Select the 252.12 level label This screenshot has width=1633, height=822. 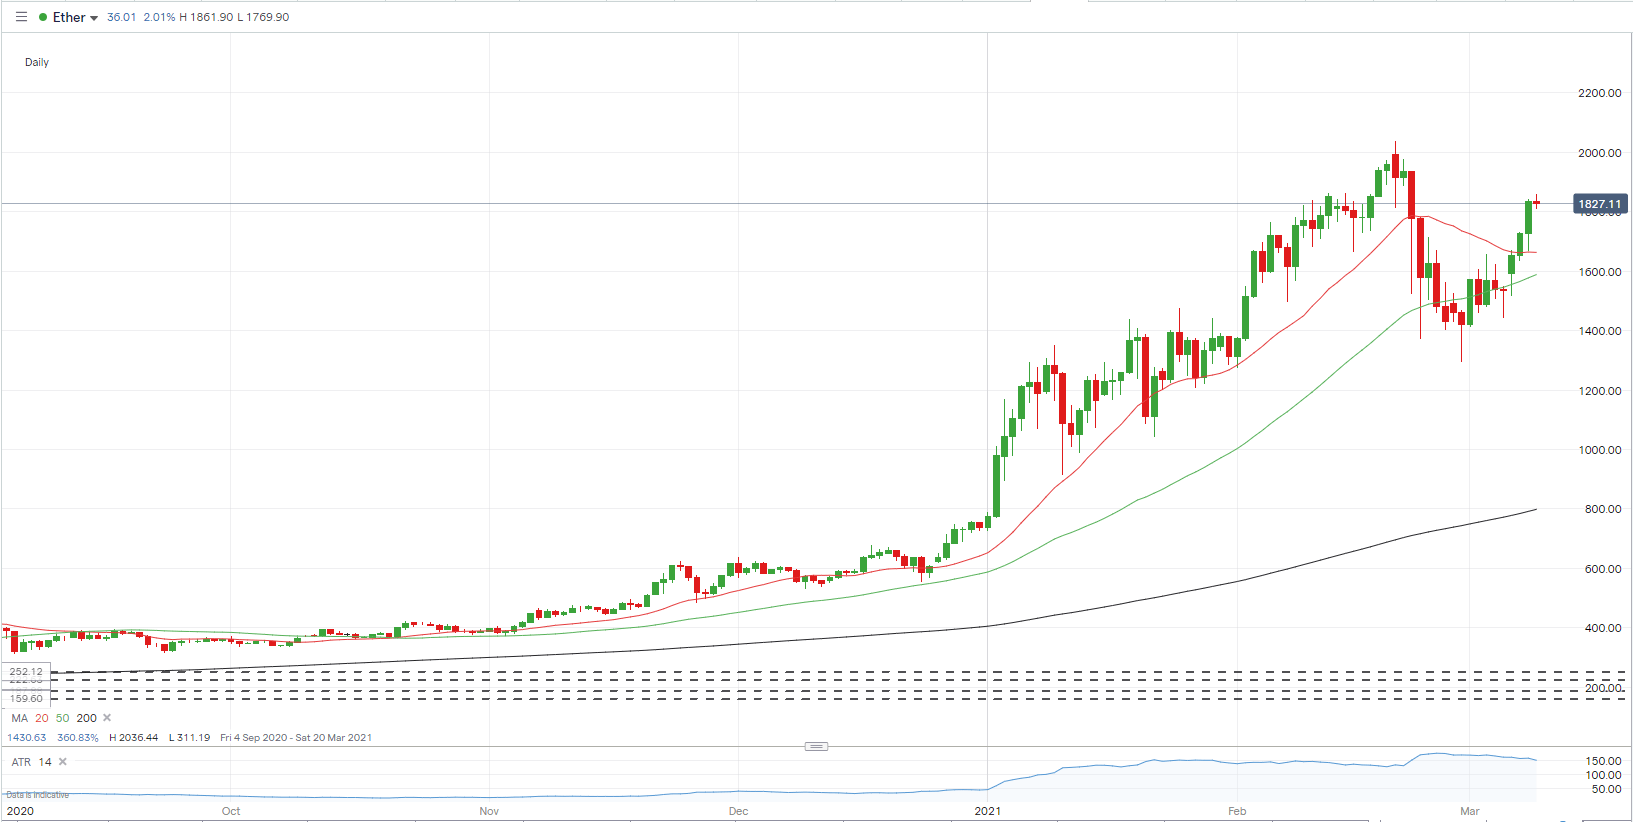click(x=26, y=672)
